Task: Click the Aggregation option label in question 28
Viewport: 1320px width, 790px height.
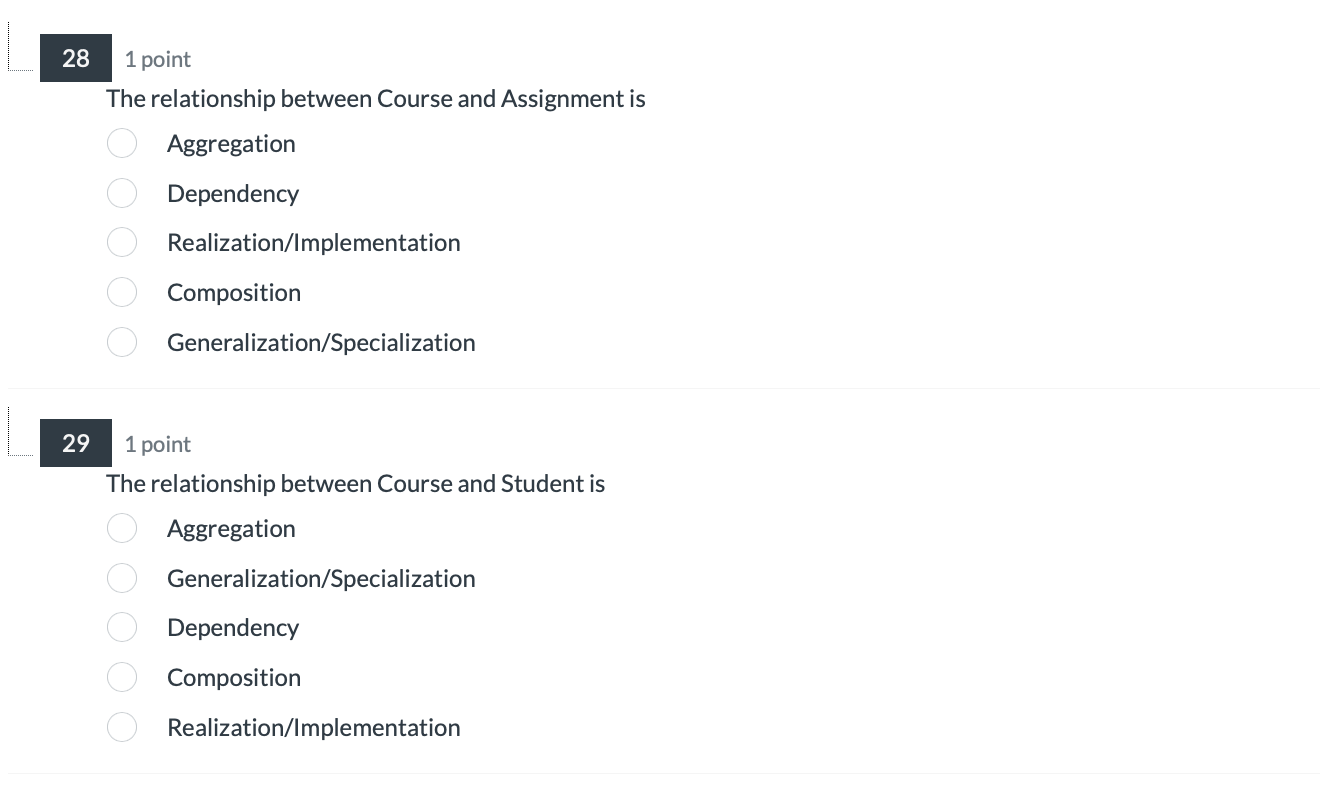Action: pos(231,143)
